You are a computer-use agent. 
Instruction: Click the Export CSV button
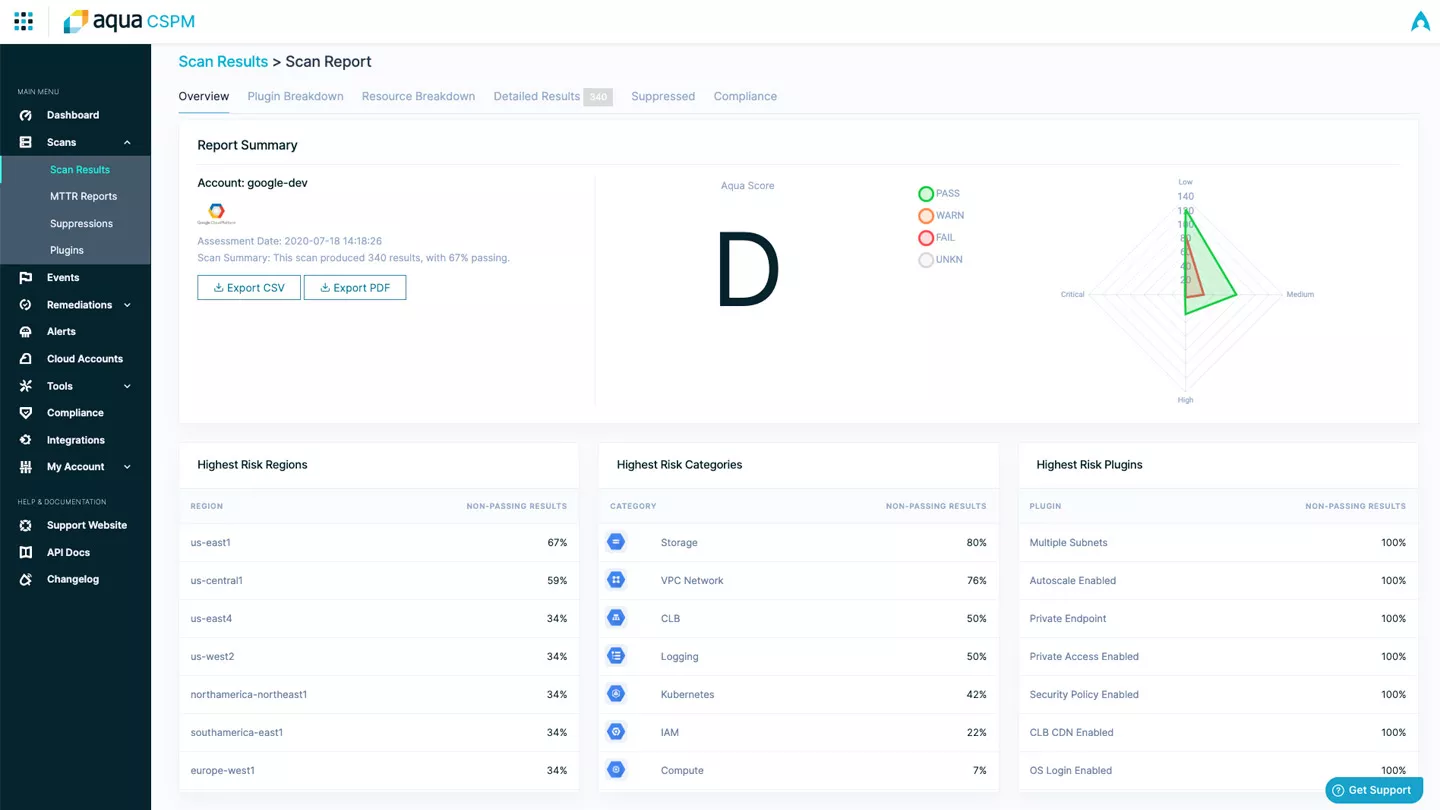(x=248, y=288)
